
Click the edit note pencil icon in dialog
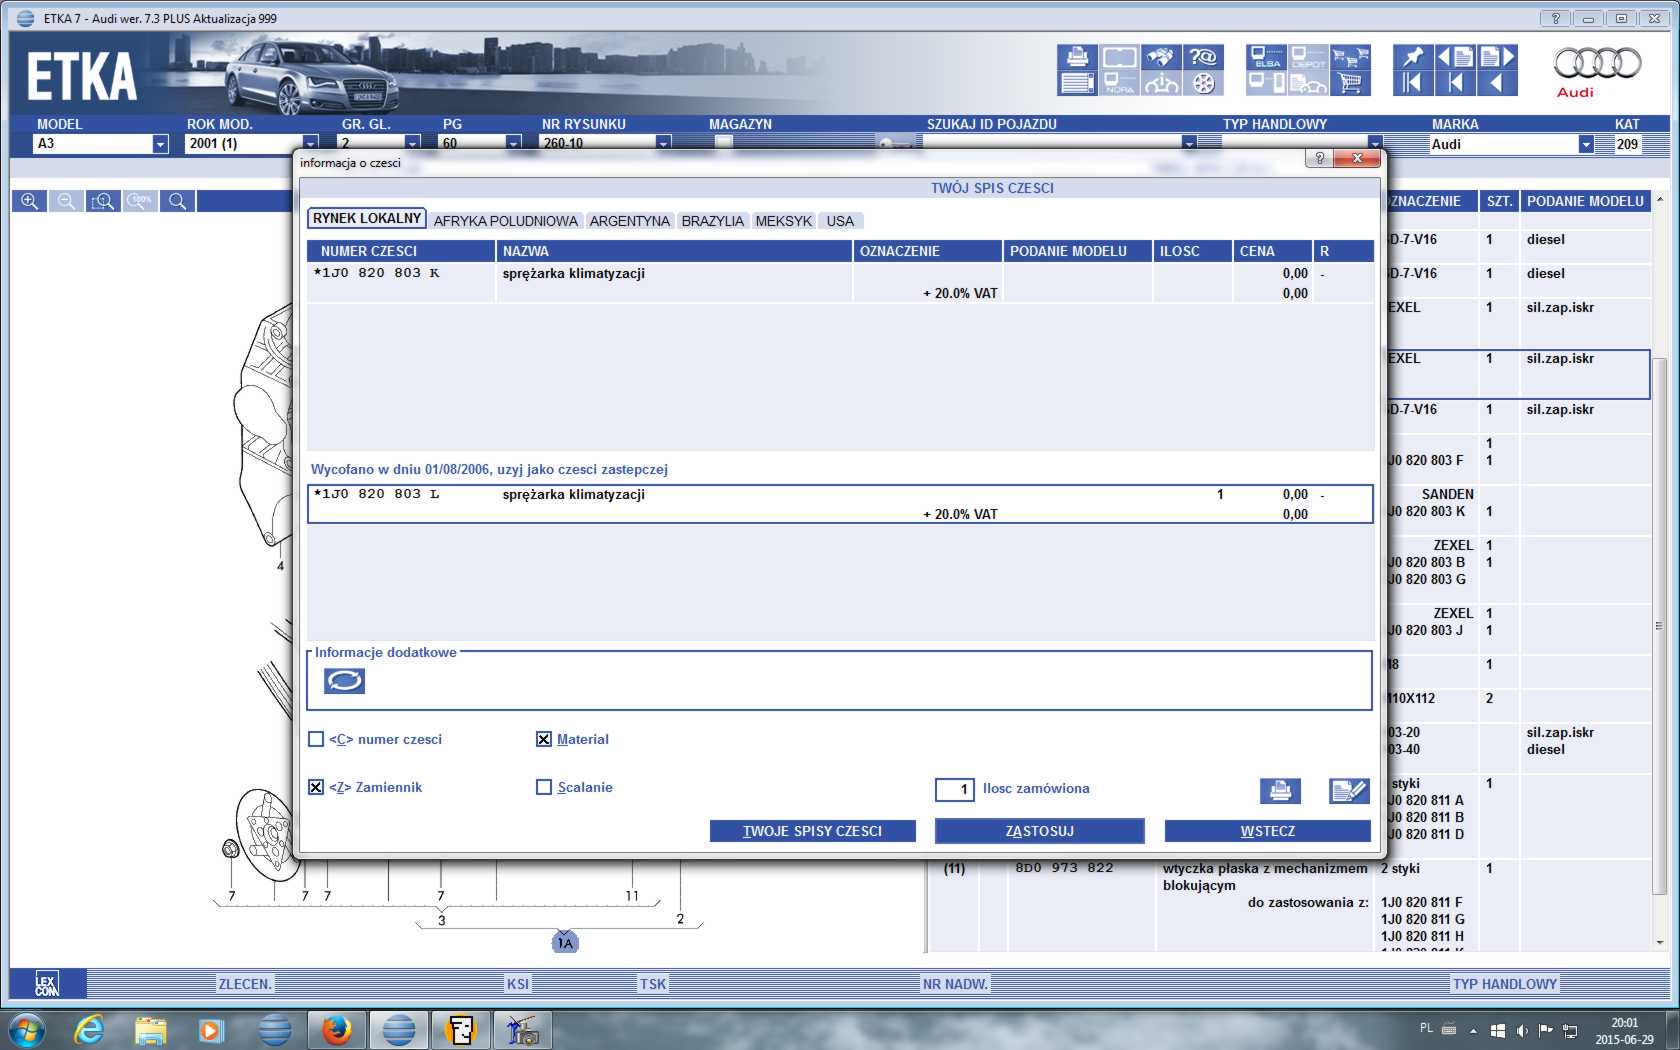click(x=1349, y=791)
